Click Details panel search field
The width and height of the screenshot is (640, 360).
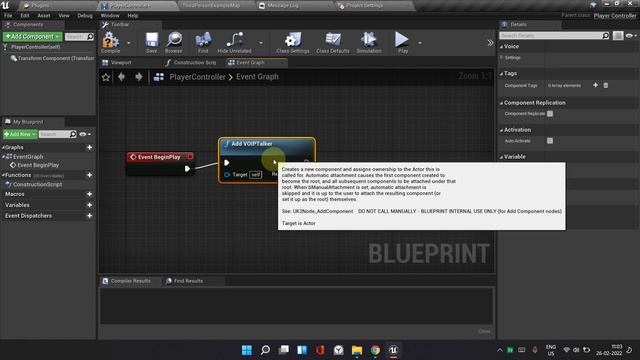(x=554, y=36)
